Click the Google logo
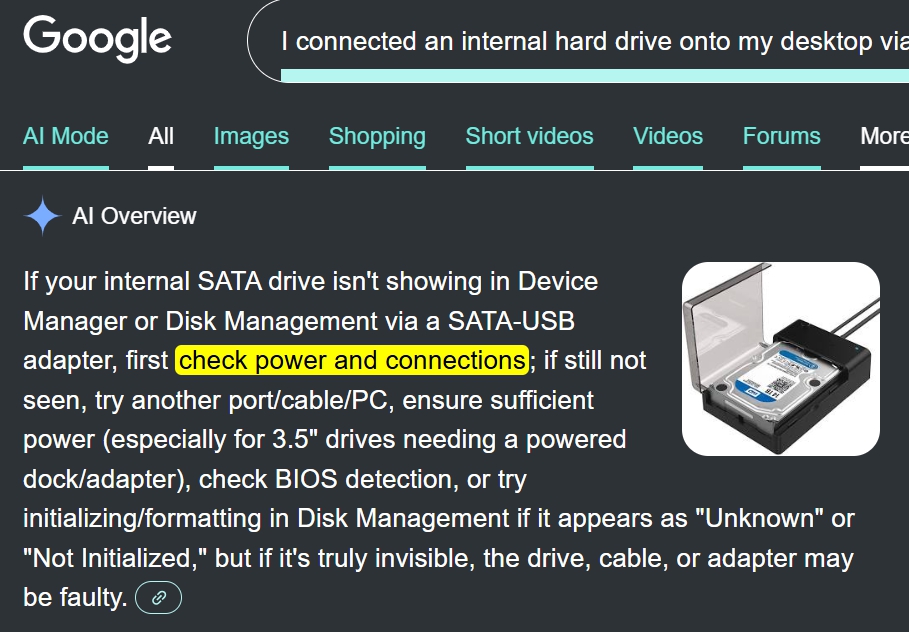 [97, 38]
